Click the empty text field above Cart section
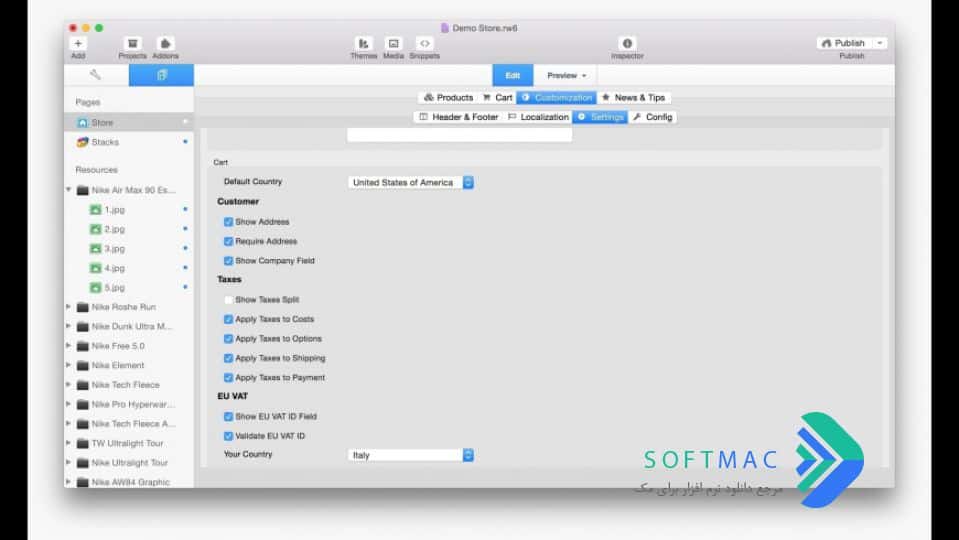The image size is (959, 540). coord(459,135)
